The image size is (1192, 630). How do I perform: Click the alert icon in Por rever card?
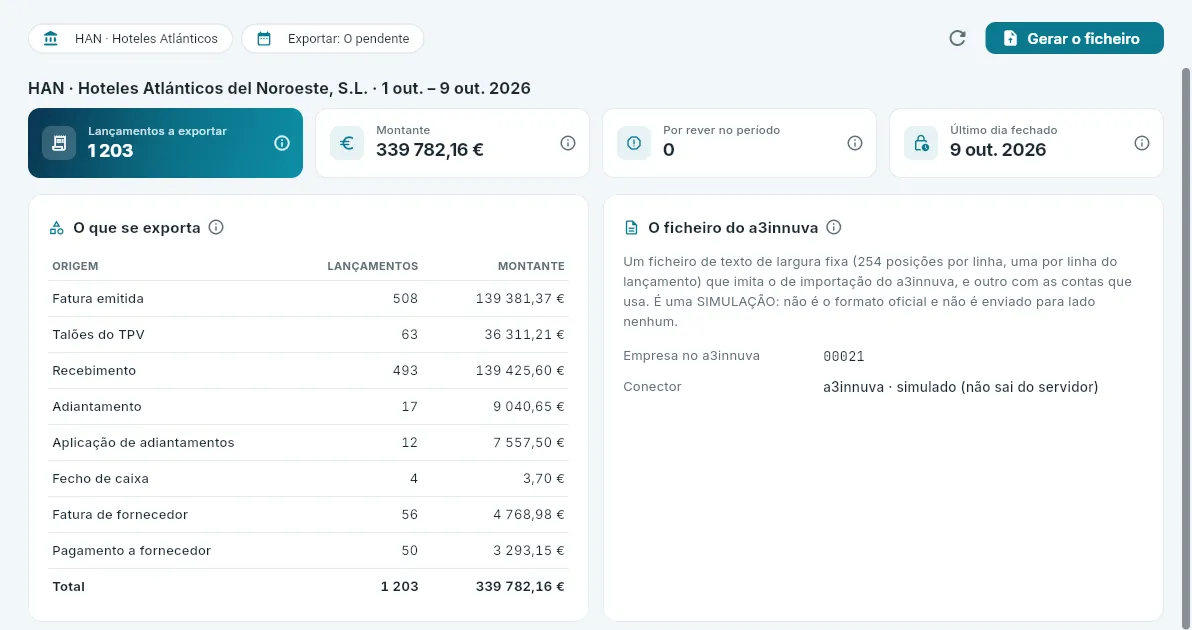(634, 143)
